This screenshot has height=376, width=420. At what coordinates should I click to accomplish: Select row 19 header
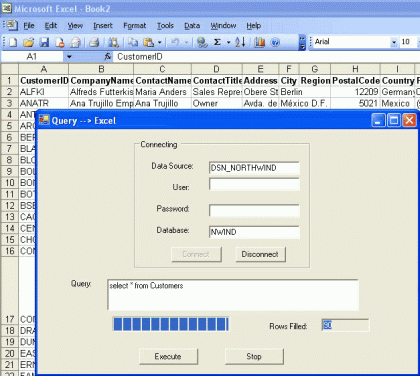[10, 342]
